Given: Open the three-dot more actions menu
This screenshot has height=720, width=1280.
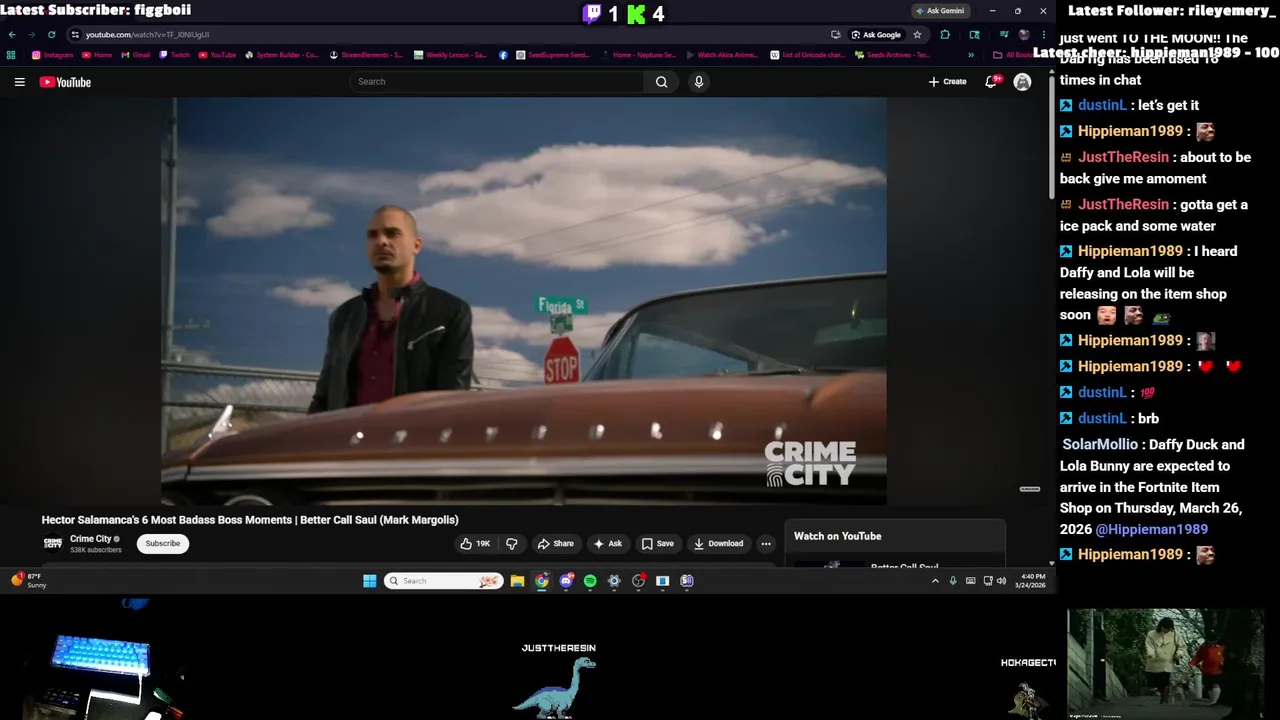Looking at the screenshot, I should pyautogui.click(x=766, y=544).
